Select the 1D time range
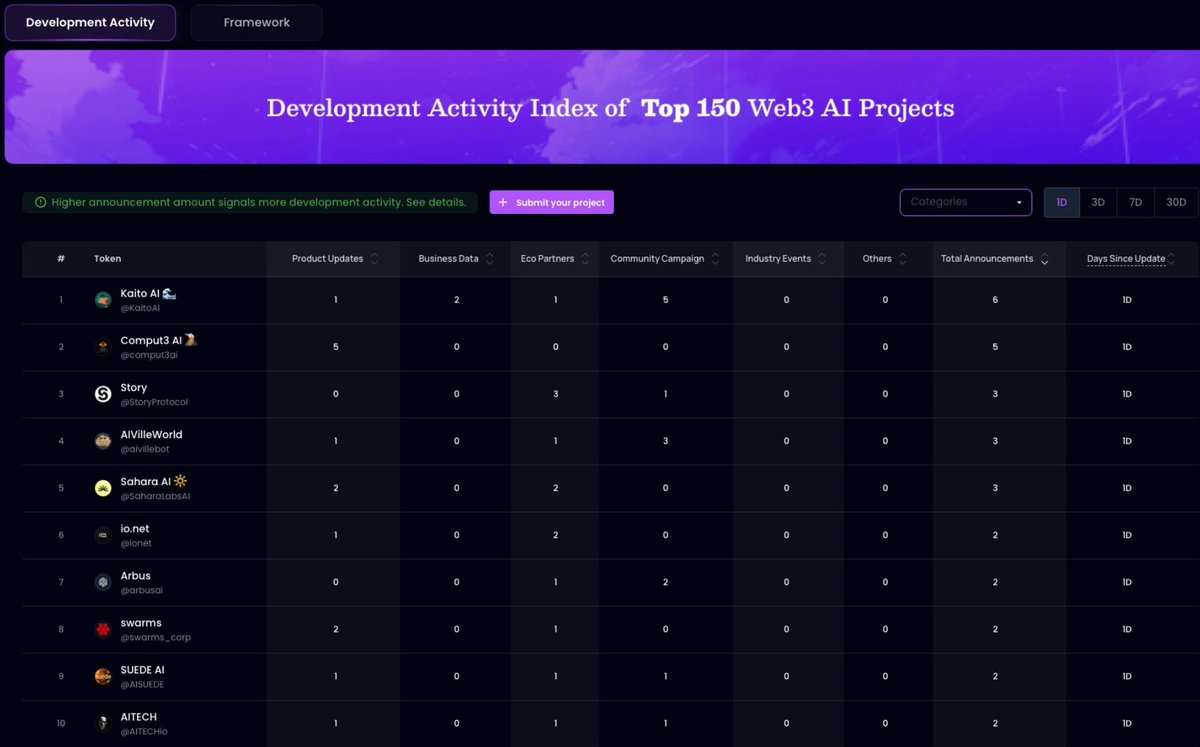The height and width of the screenshot is (747, 1200). coord(1062,202)
